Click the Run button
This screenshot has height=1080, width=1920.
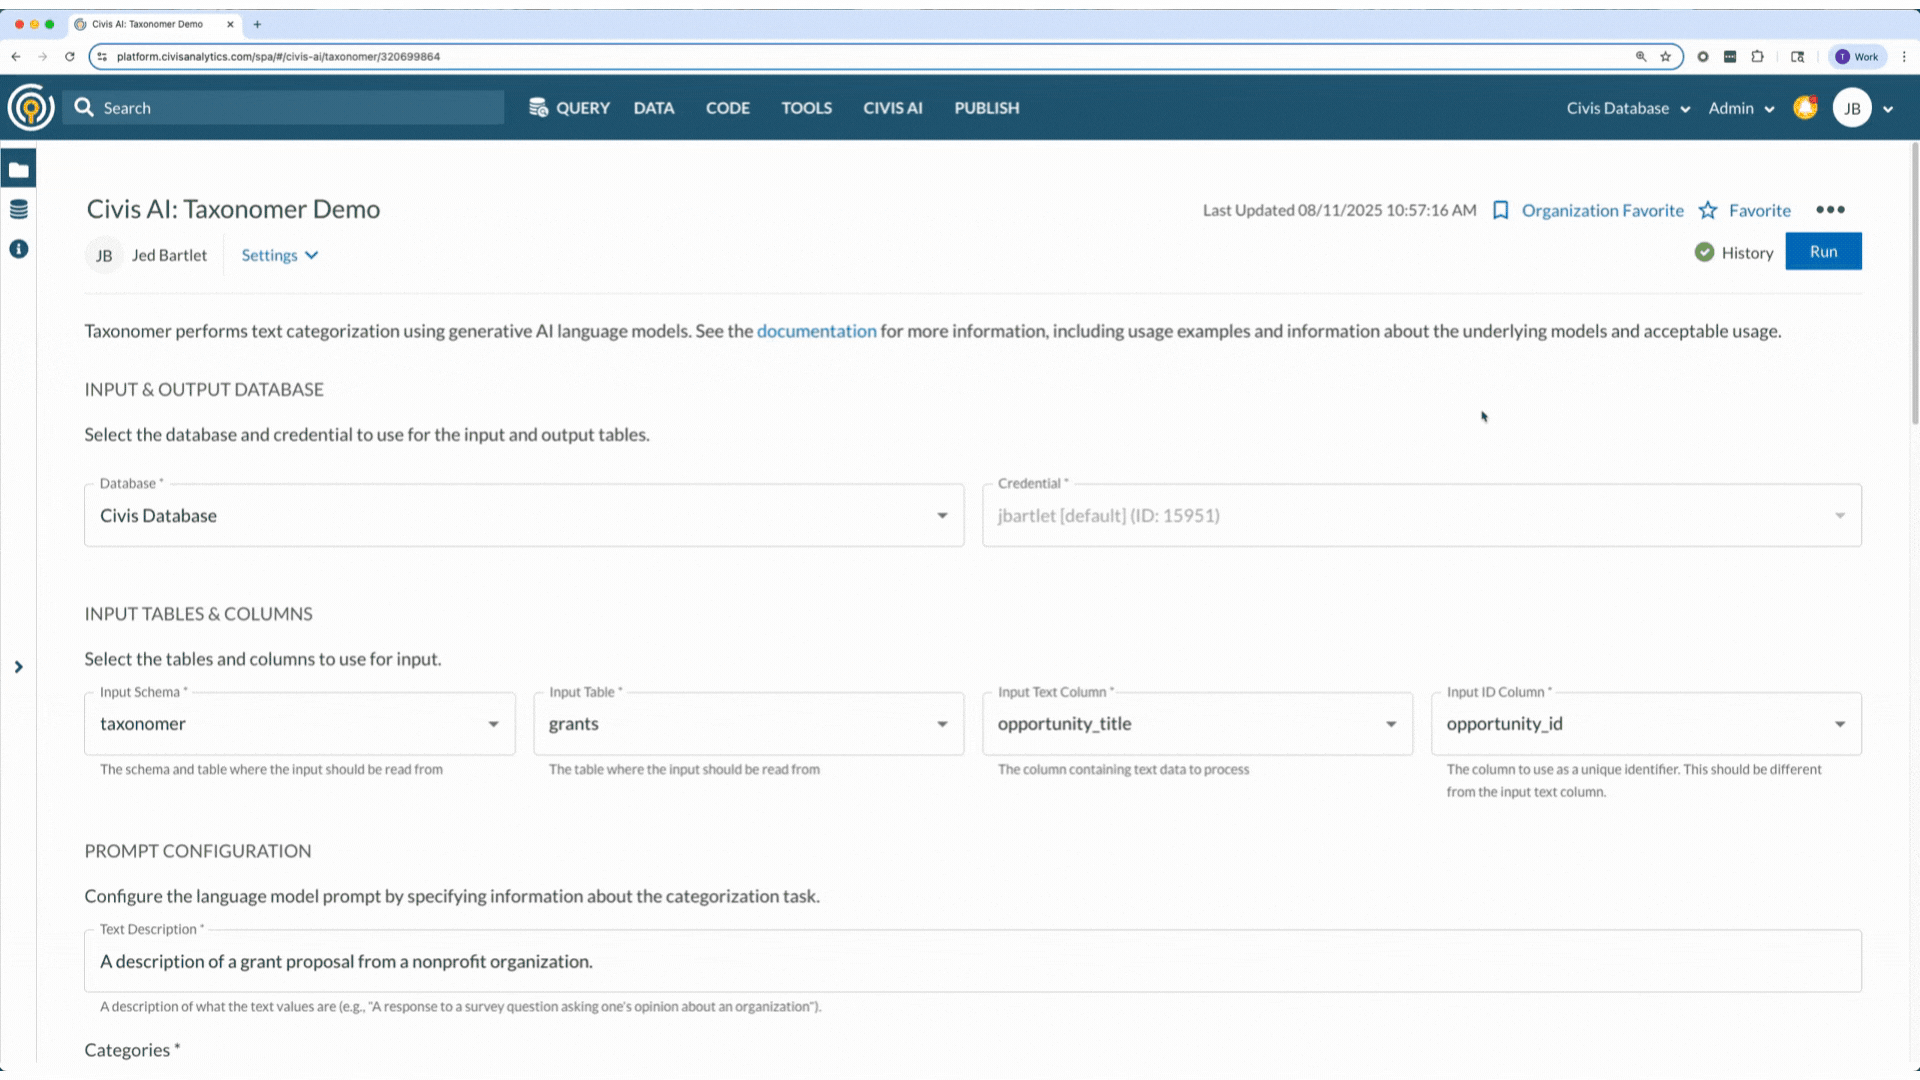(x=1823, y=251)
